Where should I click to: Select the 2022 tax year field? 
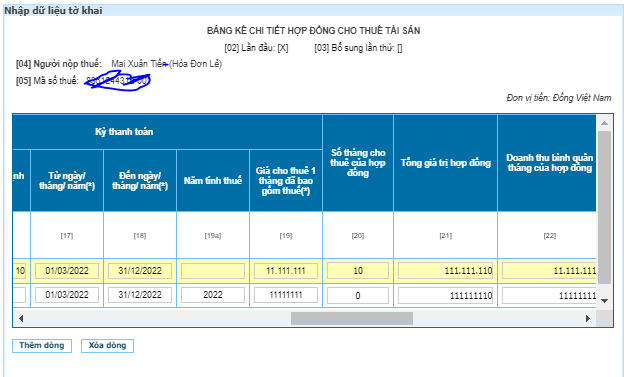tap(213, 295)
